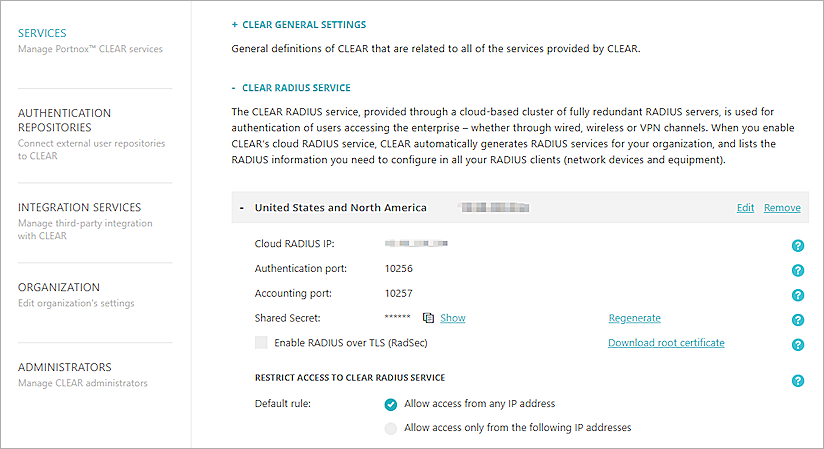This screenshot has height=449, width=824.
Task: Collapse United States and North America panel
Action: [243, 208]
